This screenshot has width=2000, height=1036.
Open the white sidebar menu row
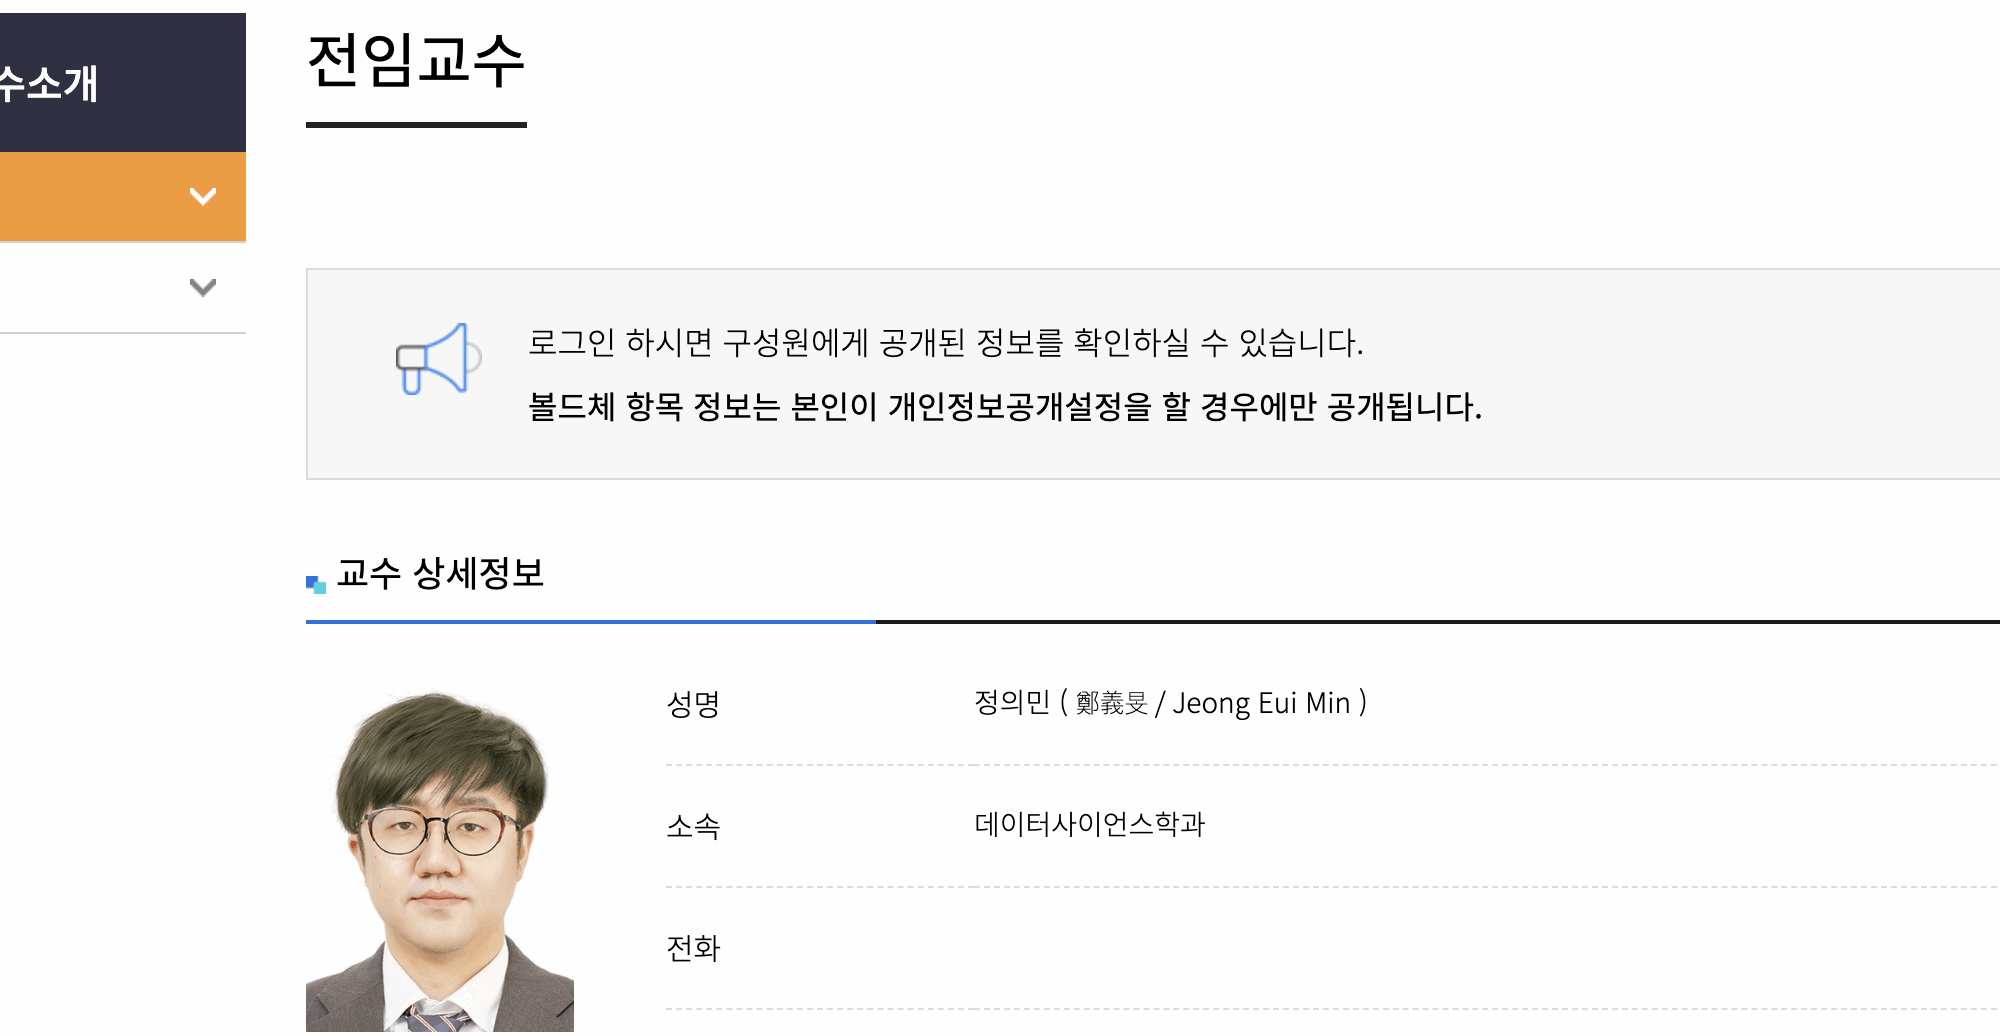tap(100, 288)
